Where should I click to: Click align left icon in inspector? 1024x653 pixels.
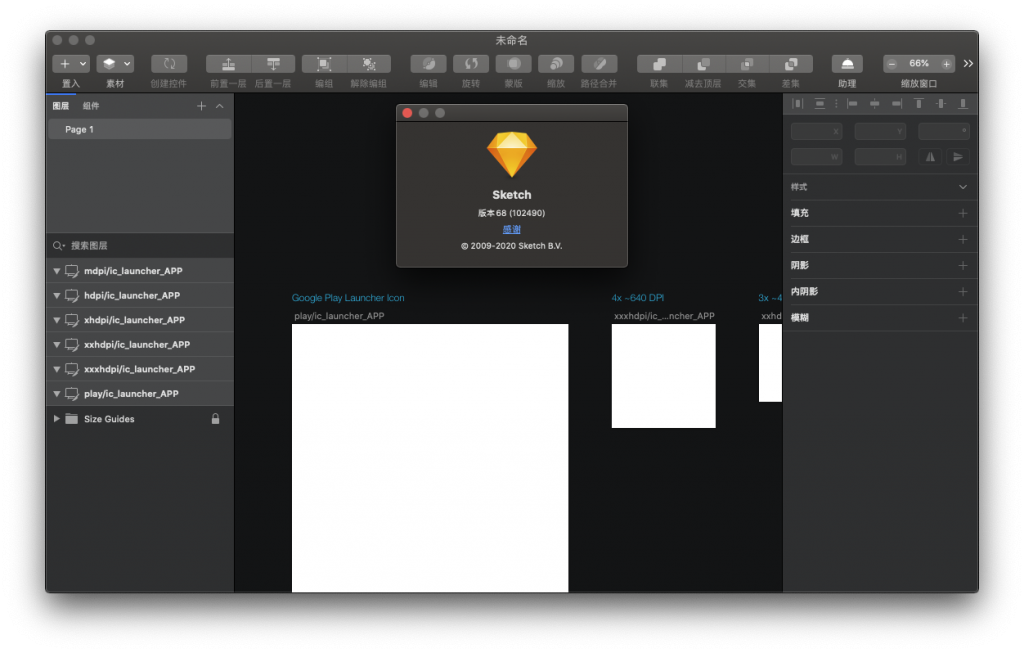852,104
